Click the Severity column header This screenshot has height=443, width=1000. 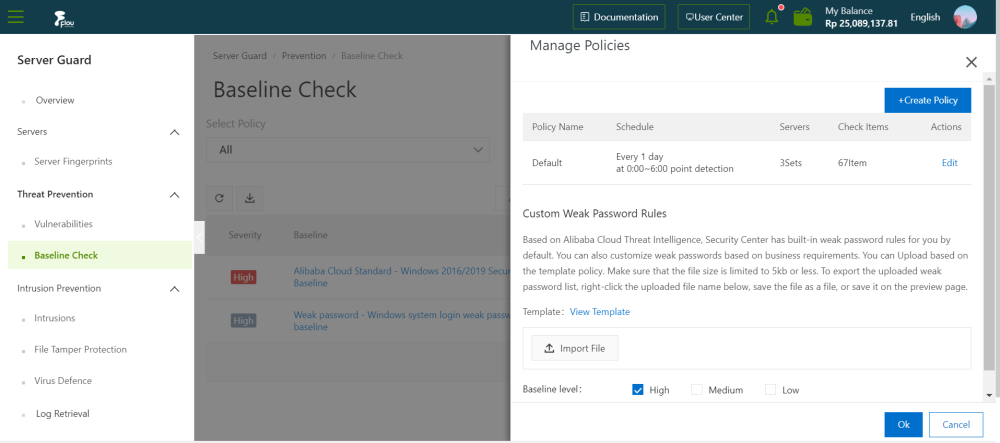[245, 235]
